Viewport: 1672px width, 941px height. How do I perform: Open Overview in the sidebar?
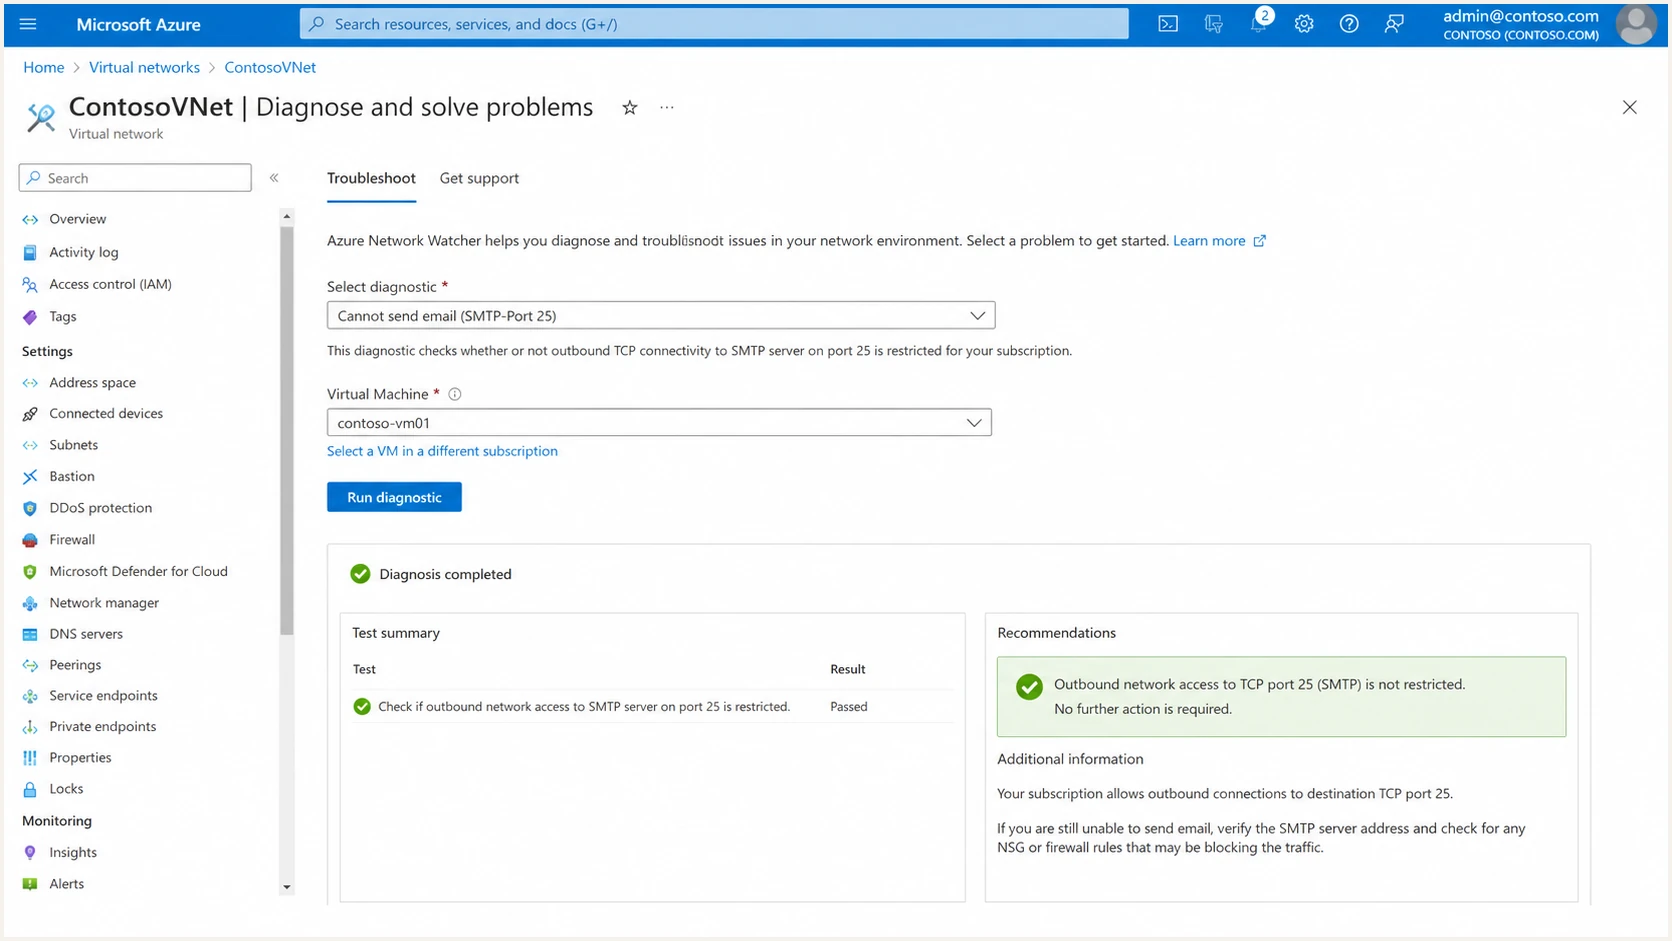(x=78, y=219)
